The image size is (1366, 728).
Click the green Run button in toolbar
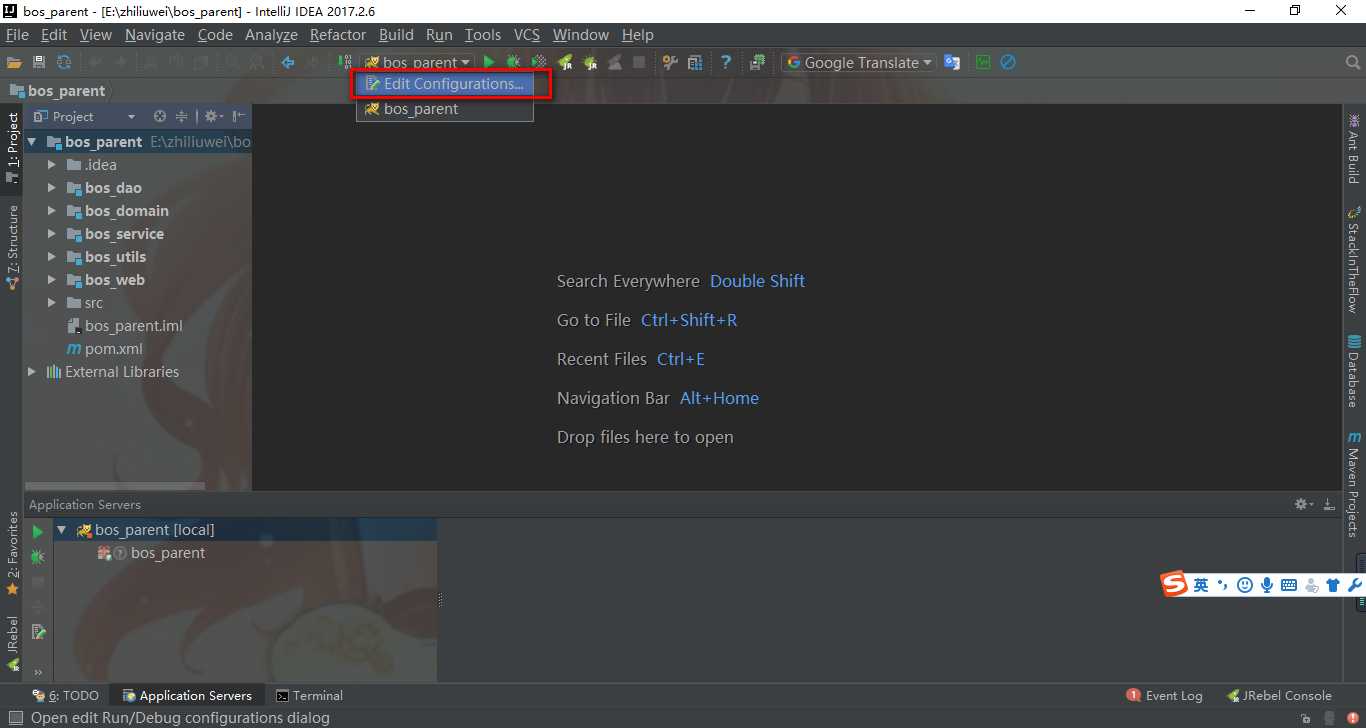tap(489, 62)
